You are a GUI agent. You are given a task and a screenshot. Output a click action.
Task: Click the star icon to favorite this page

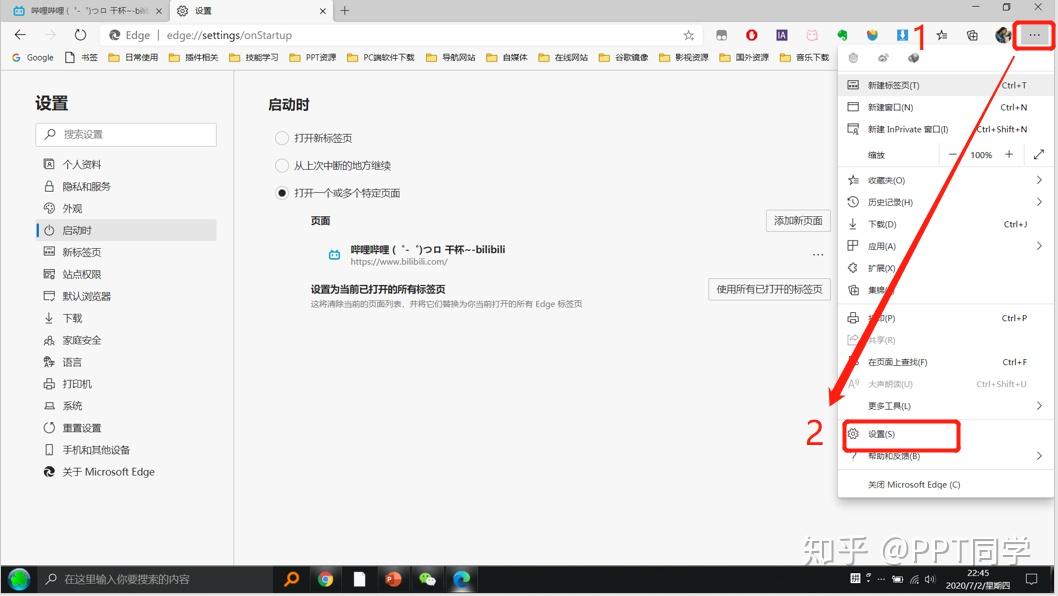pos(688,35)
